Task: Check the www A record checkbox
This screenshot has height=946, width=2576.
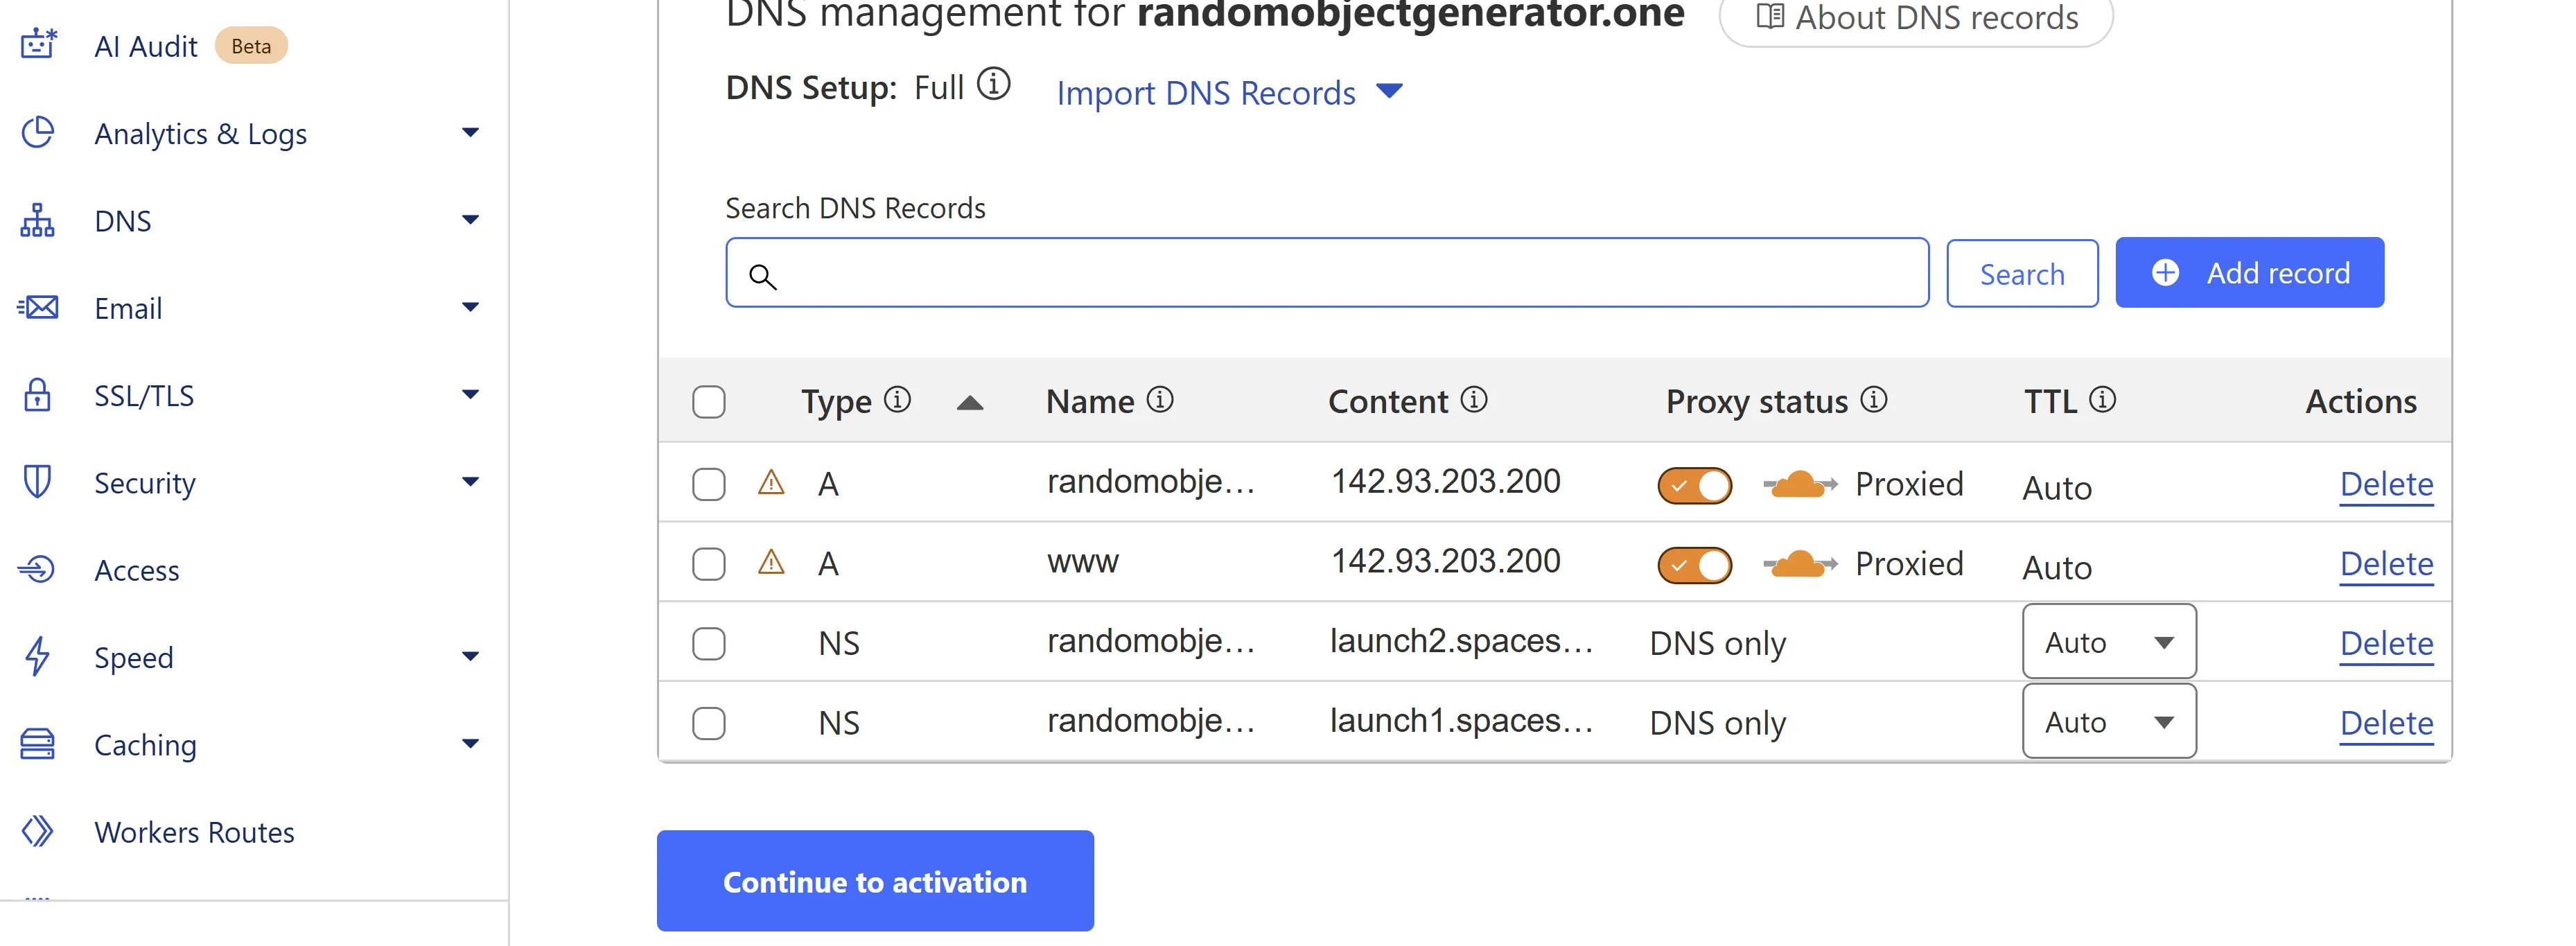Action: tap(709, 564)
